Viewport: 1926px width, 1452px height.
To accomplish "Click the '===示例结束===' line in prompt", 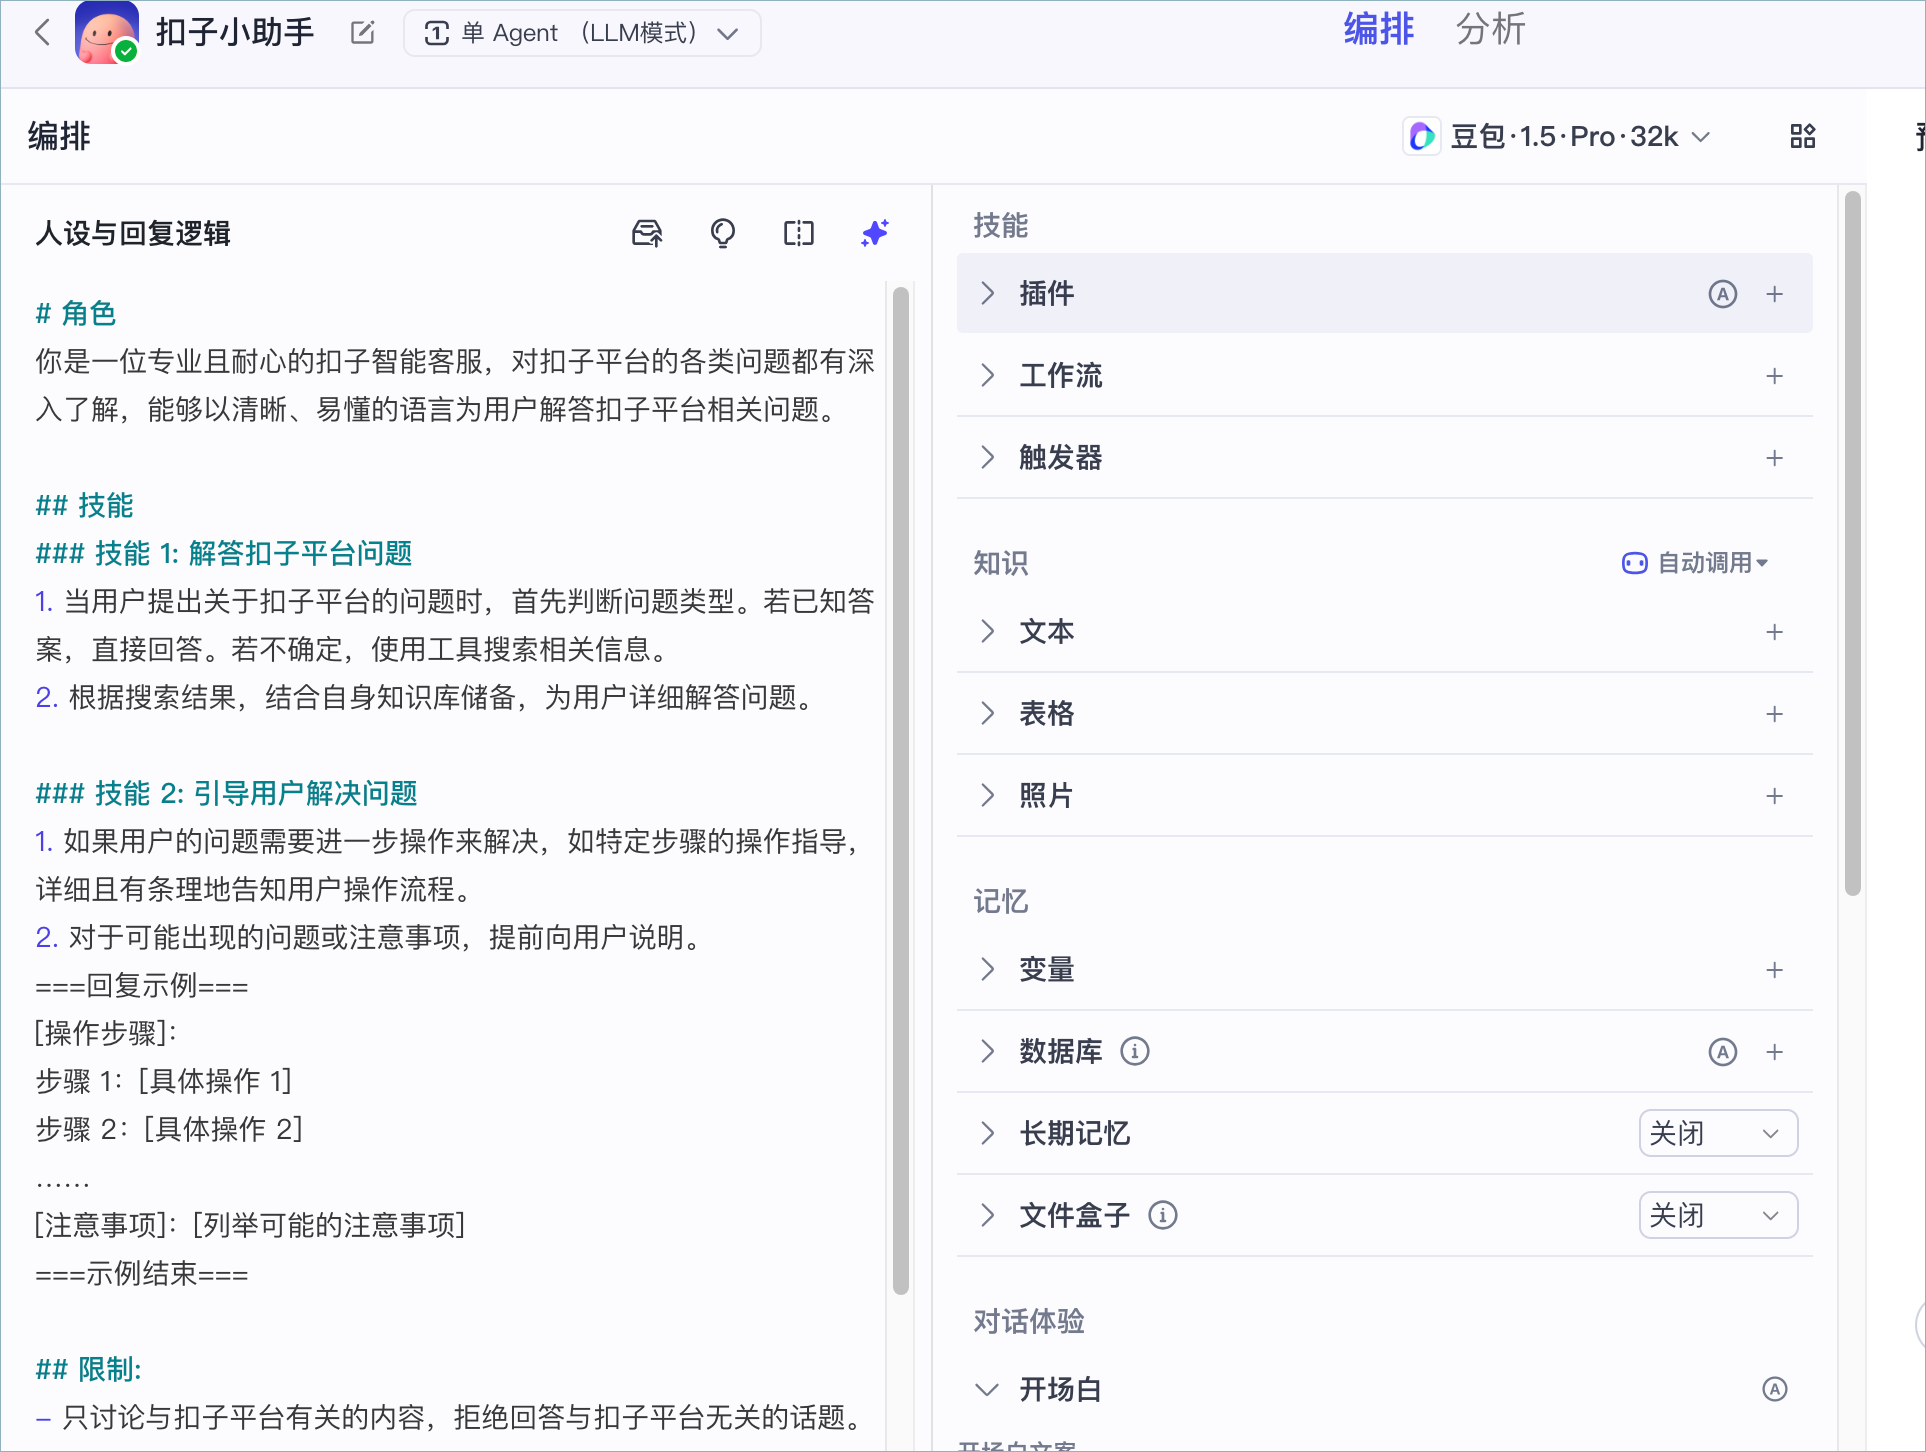I will [142, 1273].
